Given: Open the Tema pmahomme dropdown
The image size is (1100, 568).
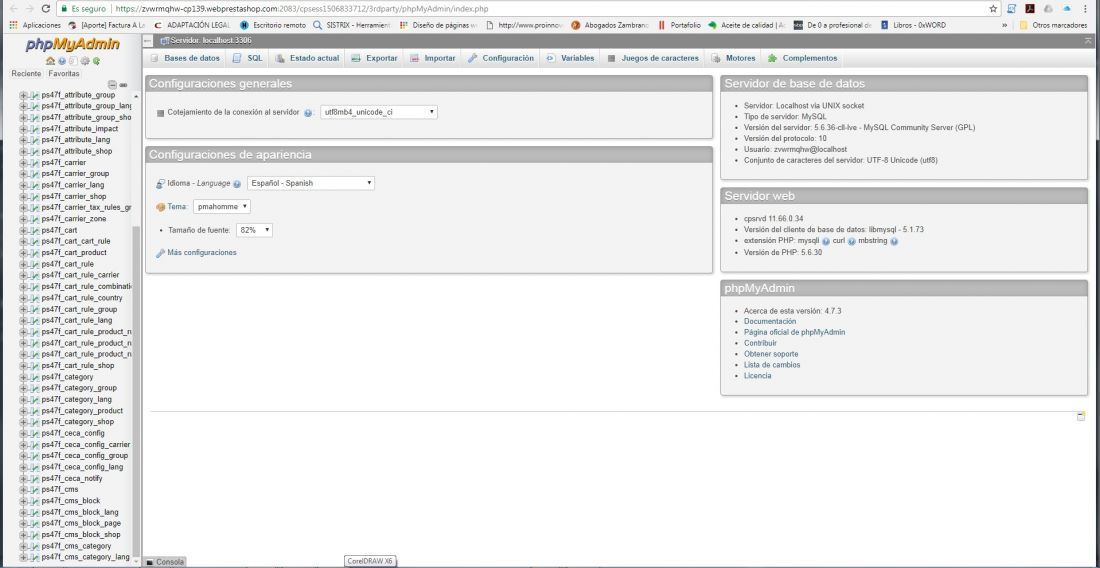Looking at the screenshot, I should 222,207.
